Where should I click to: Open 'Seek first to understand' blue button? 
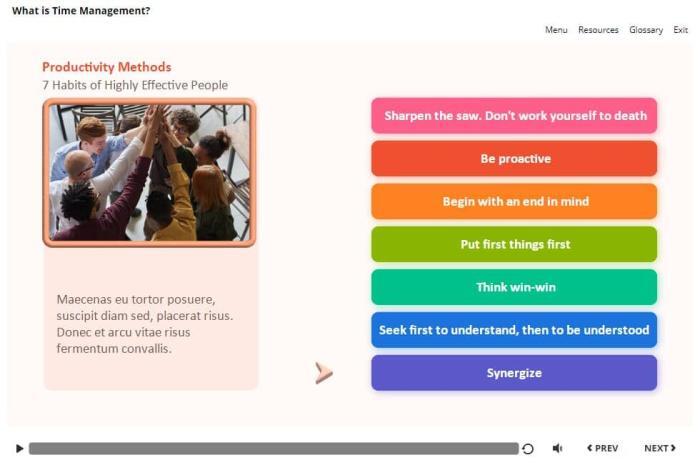coord(514,330)
